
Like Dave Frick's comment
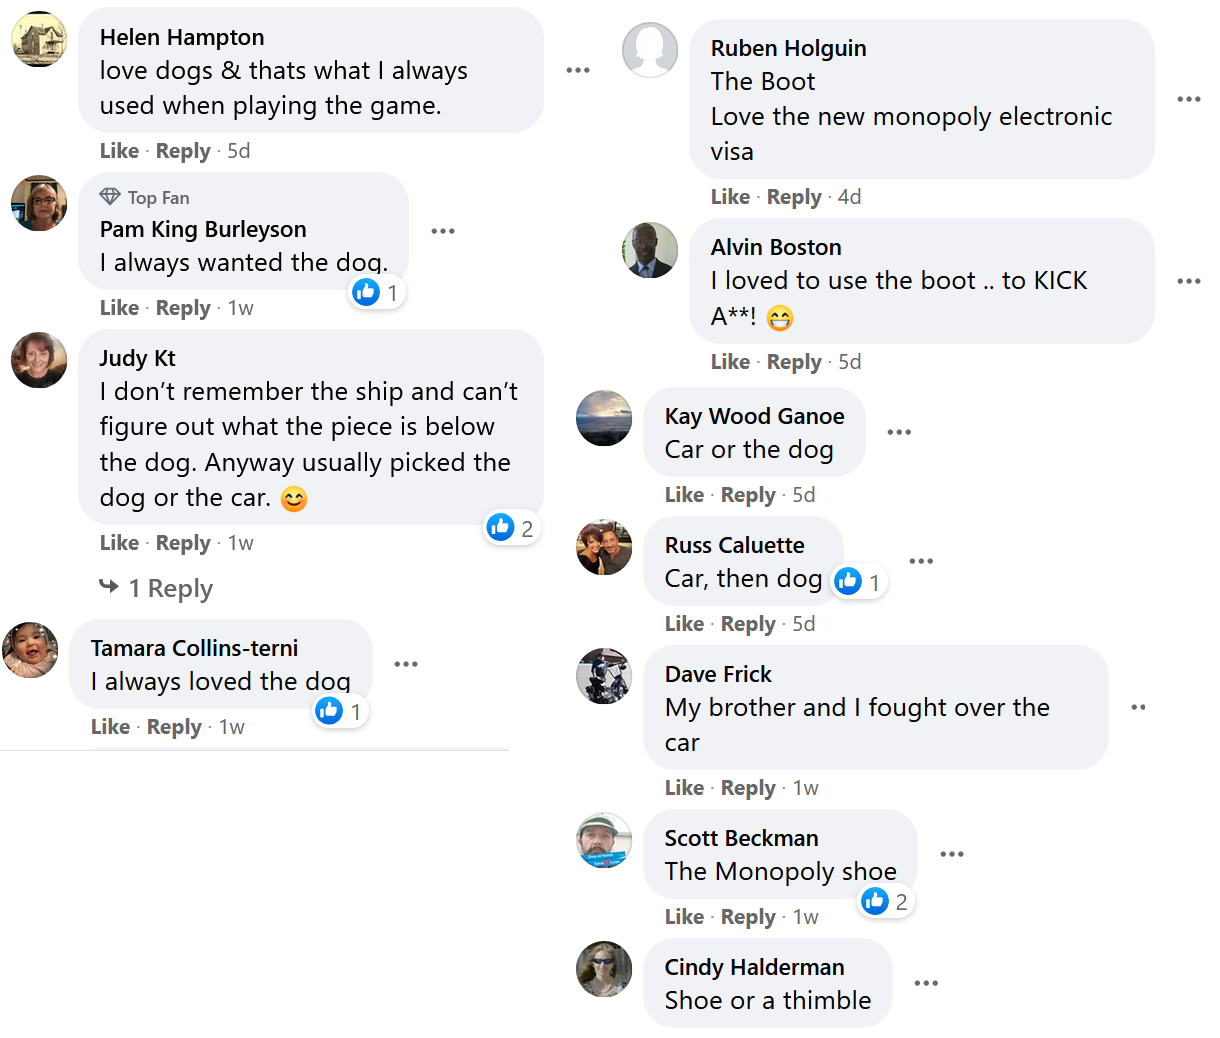coord(684,788)
